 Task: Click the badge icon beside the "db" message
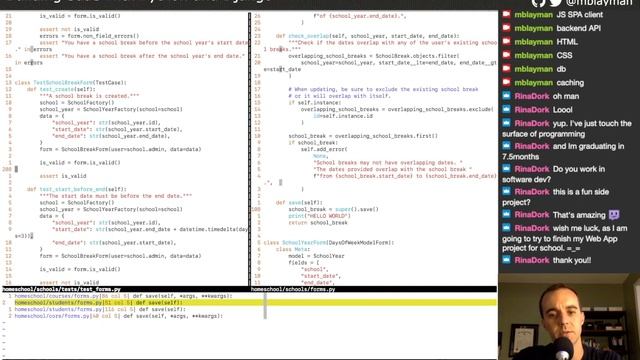point(507,69)
